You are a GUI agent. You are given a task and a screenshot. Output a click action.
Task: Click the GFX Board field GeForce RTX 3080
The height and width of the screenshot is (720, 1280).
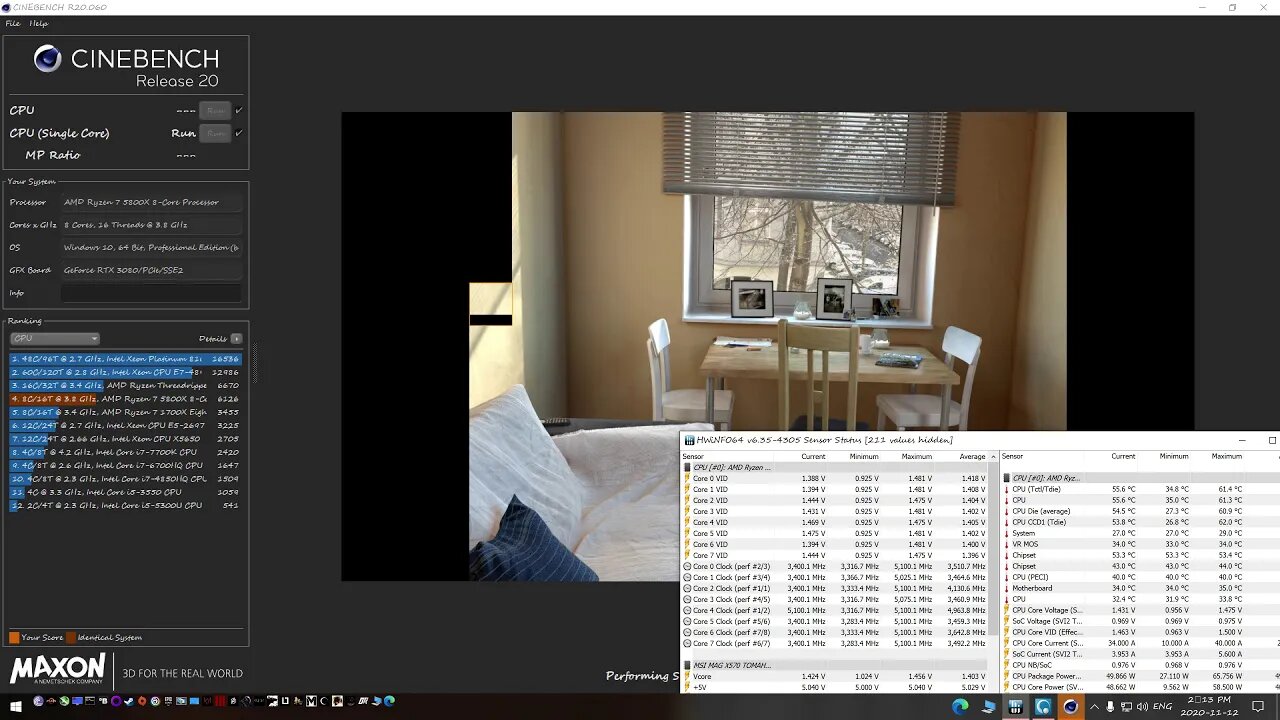tap(151, 270)
